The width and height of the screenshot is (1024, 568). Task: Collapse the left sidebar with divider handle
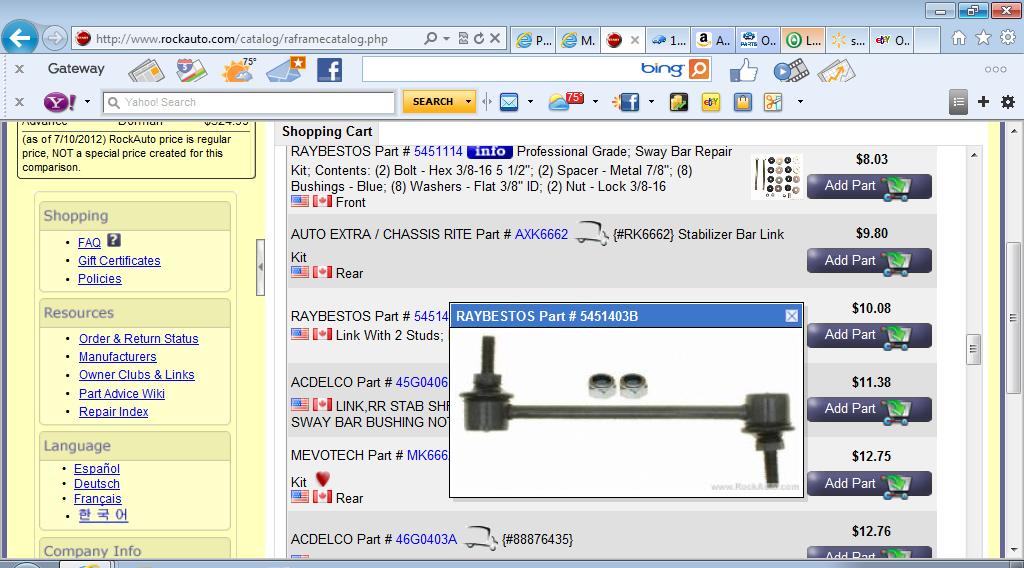click(x=261, y=267)
